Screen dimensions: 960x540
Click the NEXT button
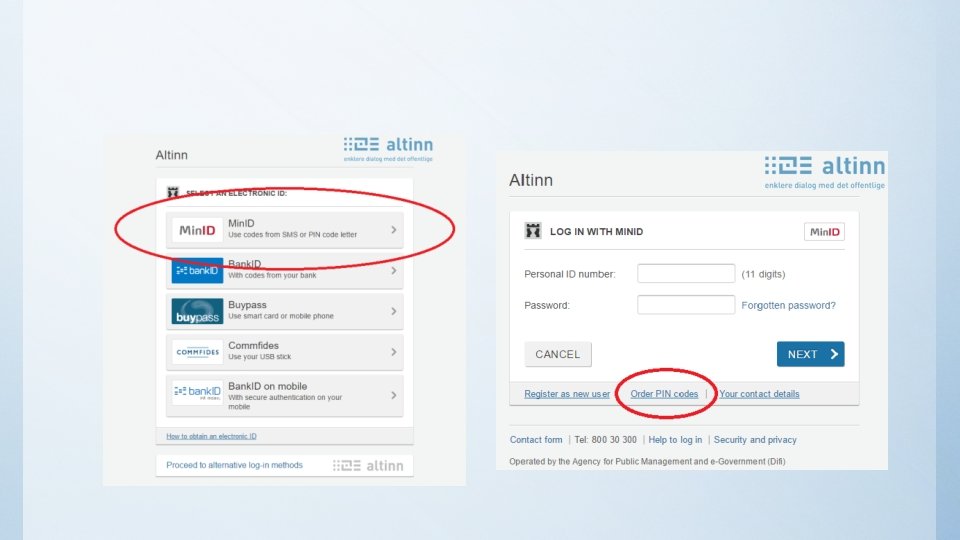point(811,354)
